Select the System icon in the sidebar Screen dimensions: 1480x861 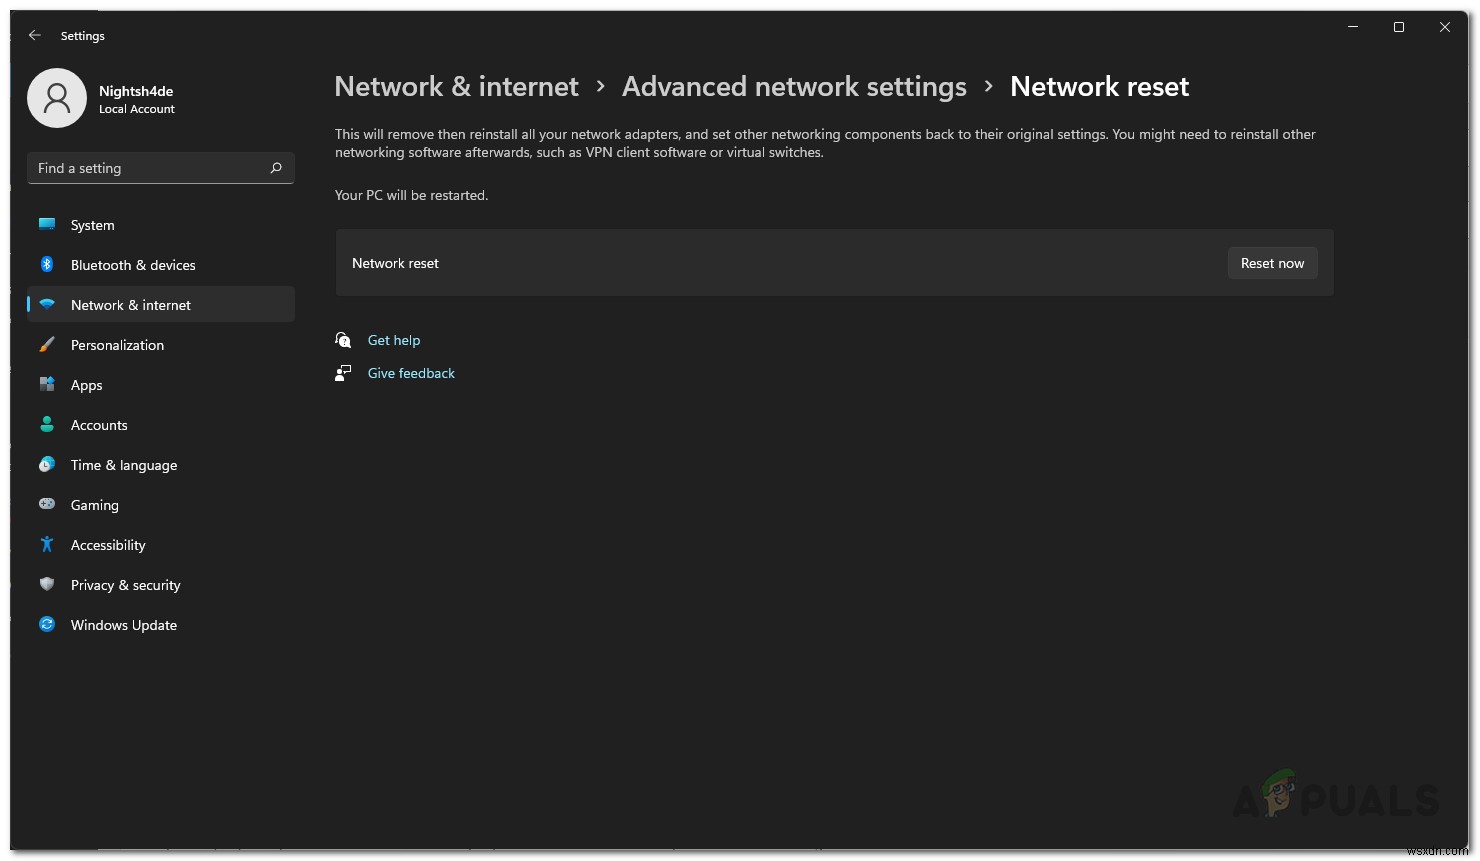click(x=47, y=224)
